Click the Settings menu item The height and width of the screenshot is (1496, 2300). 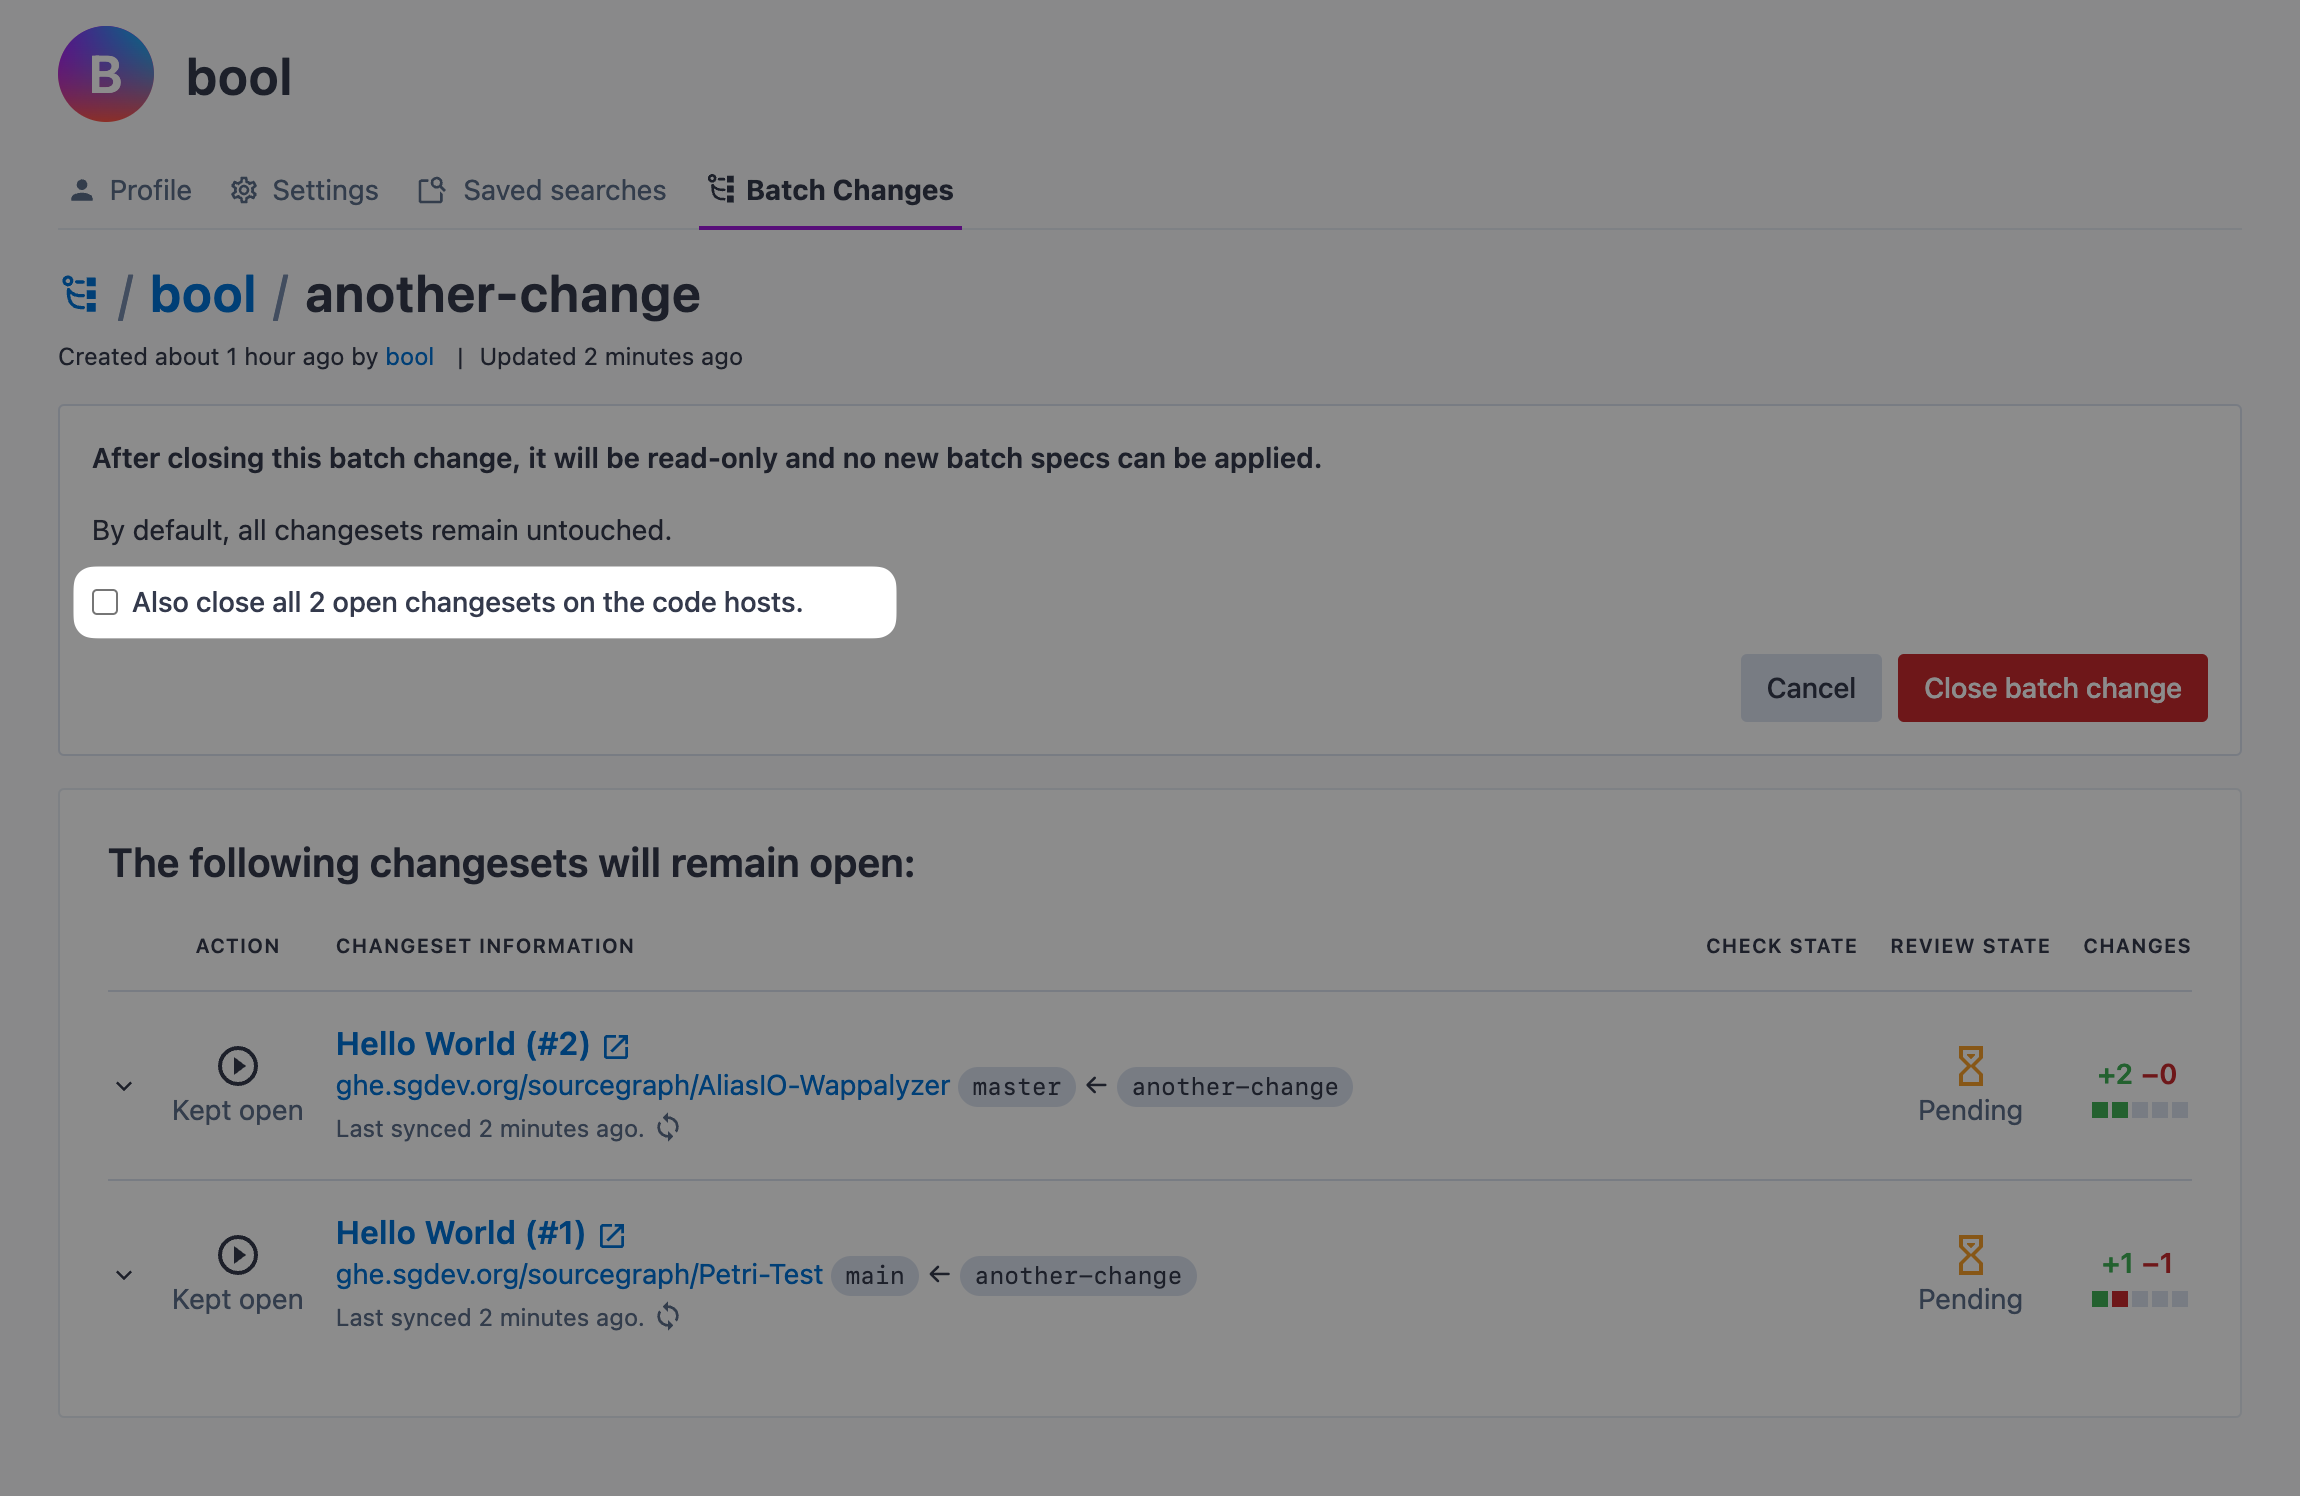click(x=325, y=188)
